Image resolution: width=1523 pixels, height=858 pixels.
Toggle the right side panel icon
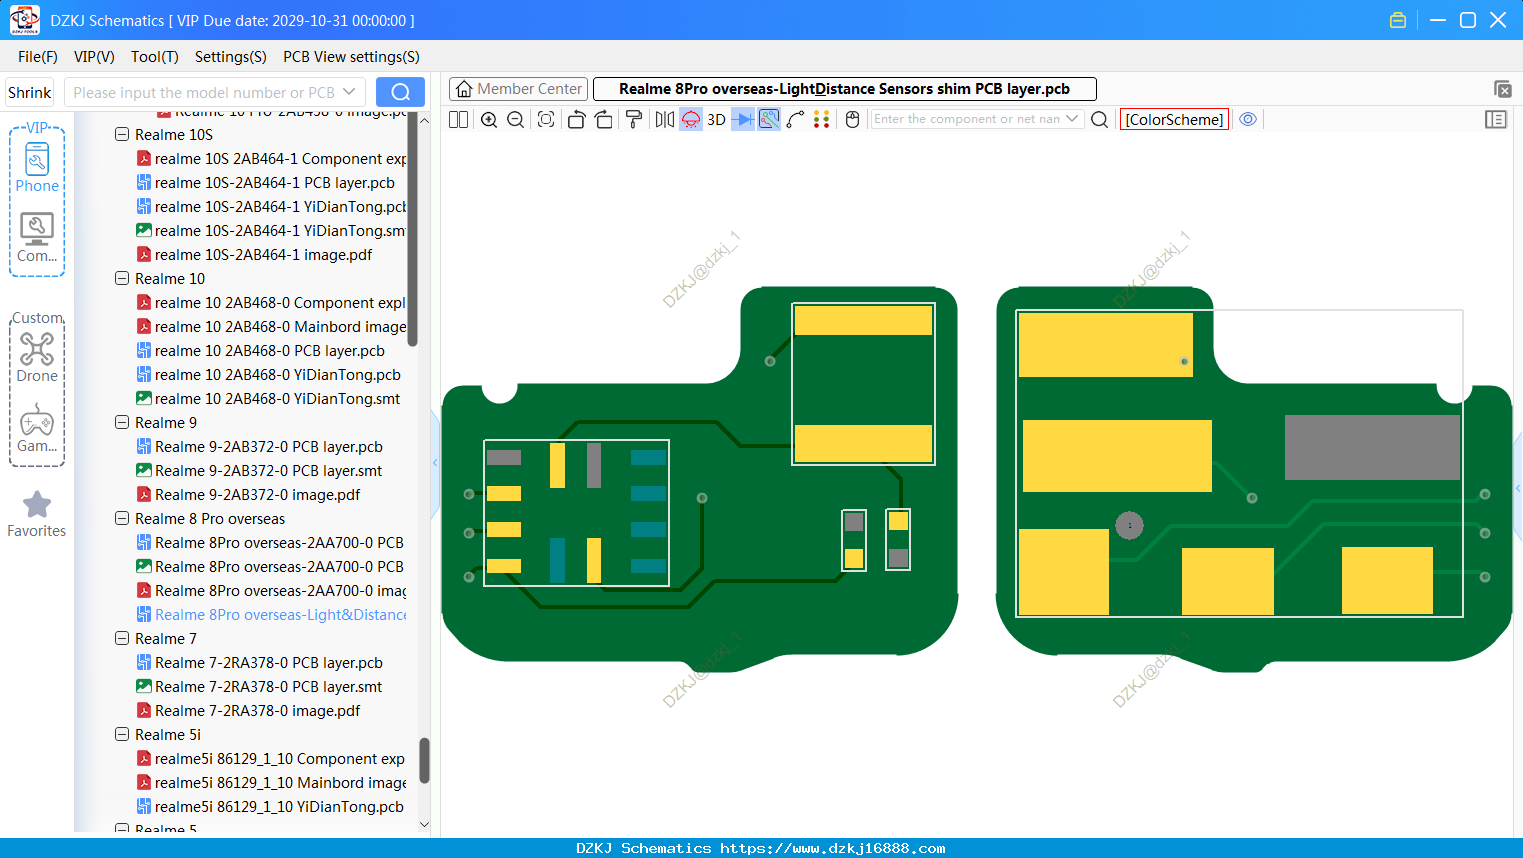point(1496,119)
